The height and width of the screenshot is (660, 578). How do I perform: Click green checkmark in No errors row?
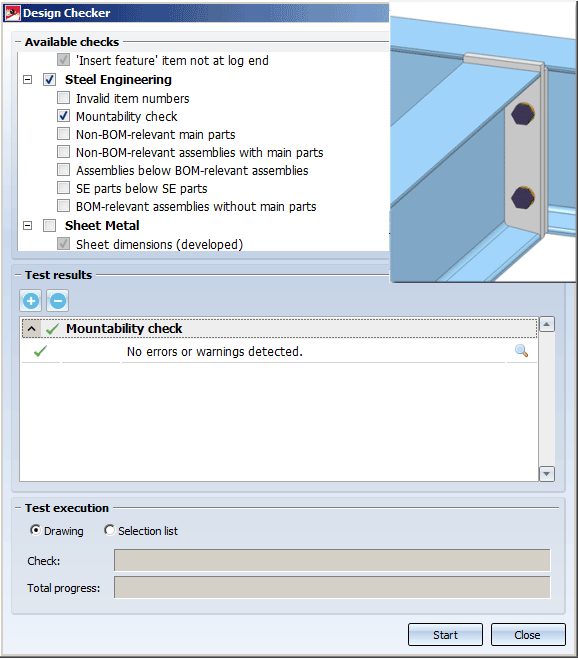[40, 351]
